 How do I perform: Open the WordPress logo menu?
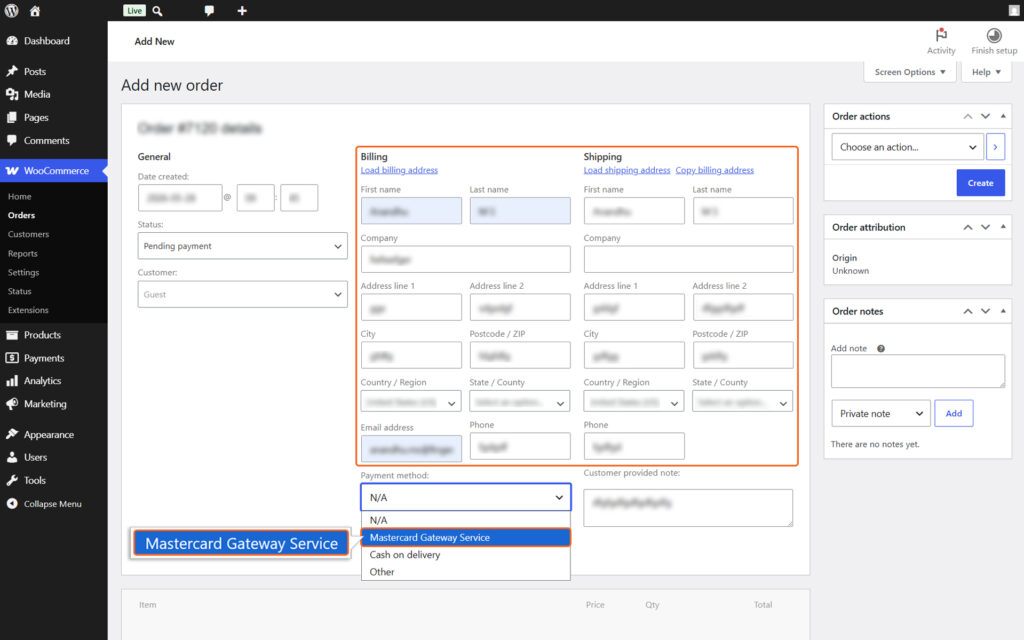point(12,10)
